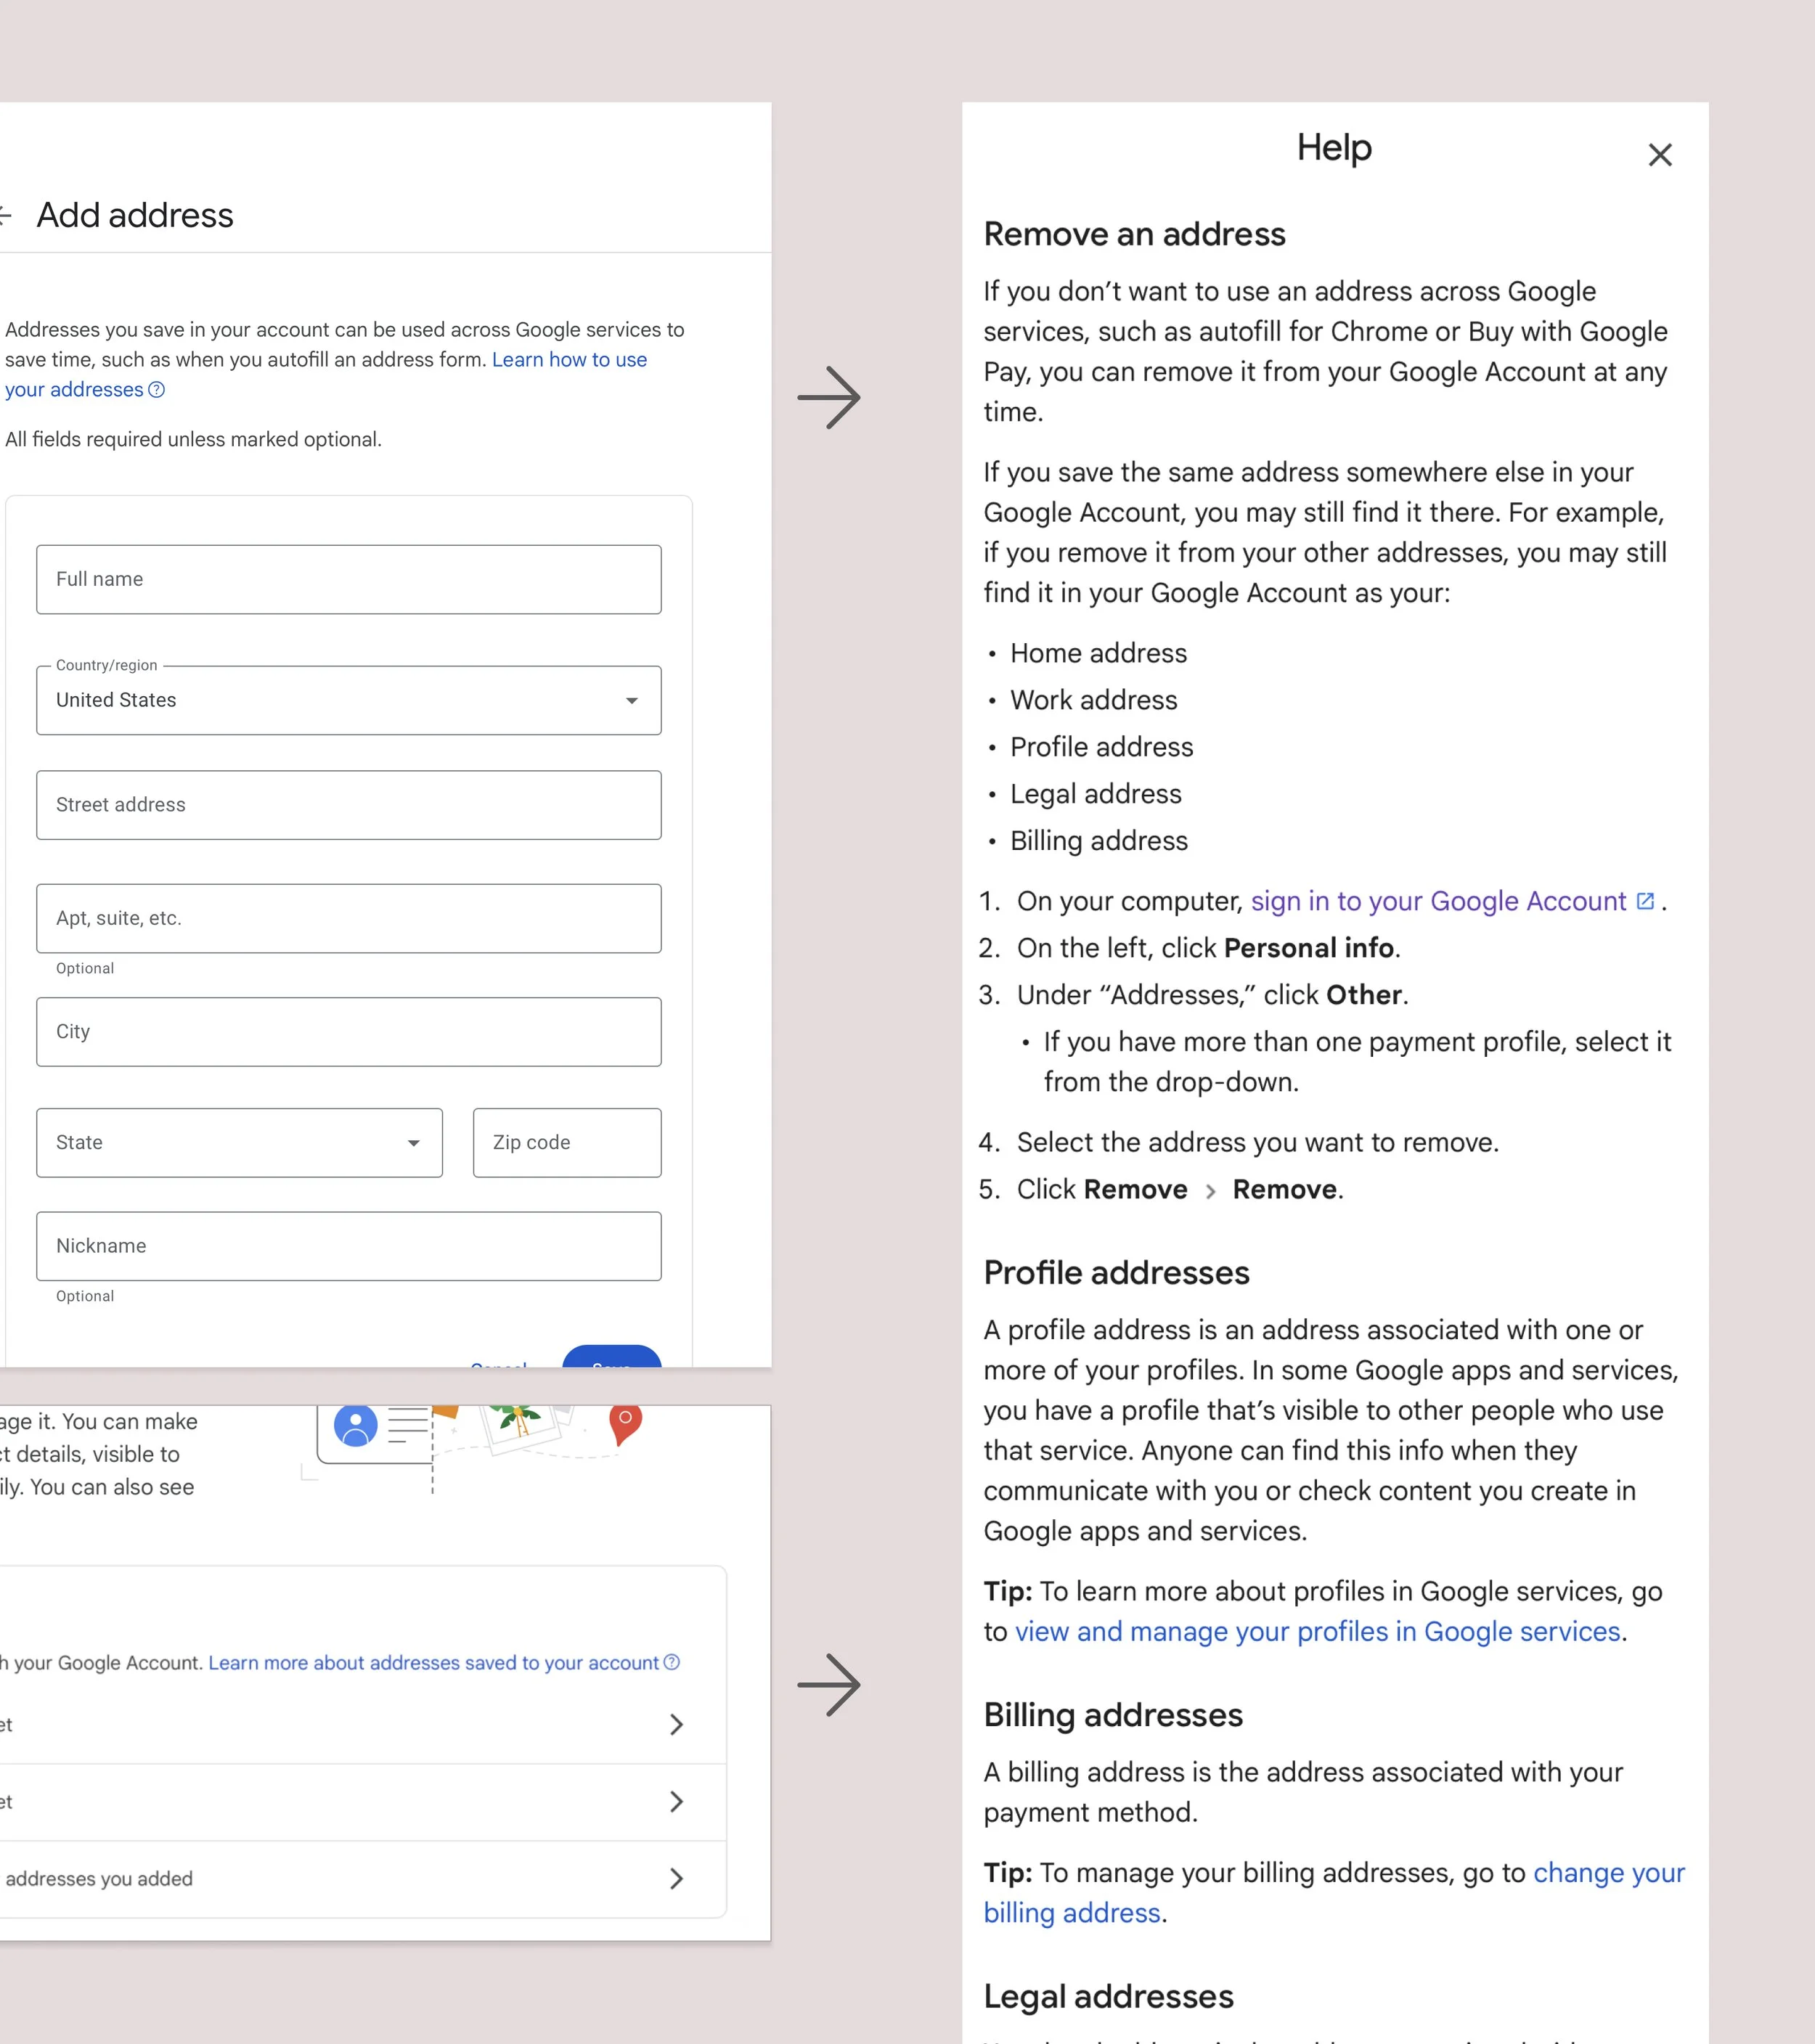The image size is (1815, 2044).
Task: Click the blue profile avatar illustration
Action: [355, 1425]
